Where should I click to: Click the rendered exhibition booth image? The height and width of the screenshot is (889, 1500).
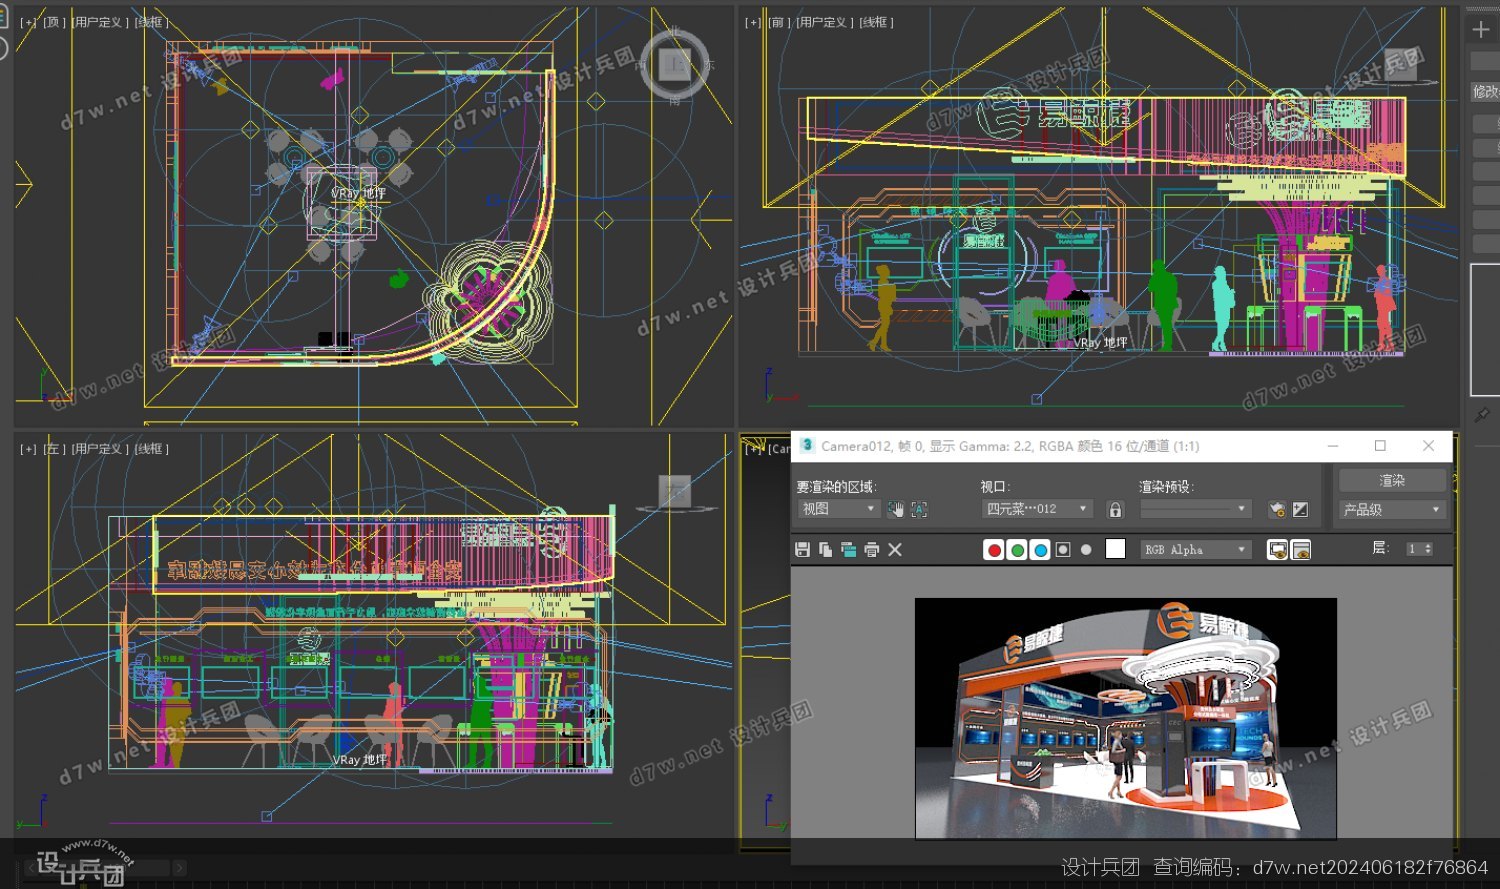coord(1125,718)
